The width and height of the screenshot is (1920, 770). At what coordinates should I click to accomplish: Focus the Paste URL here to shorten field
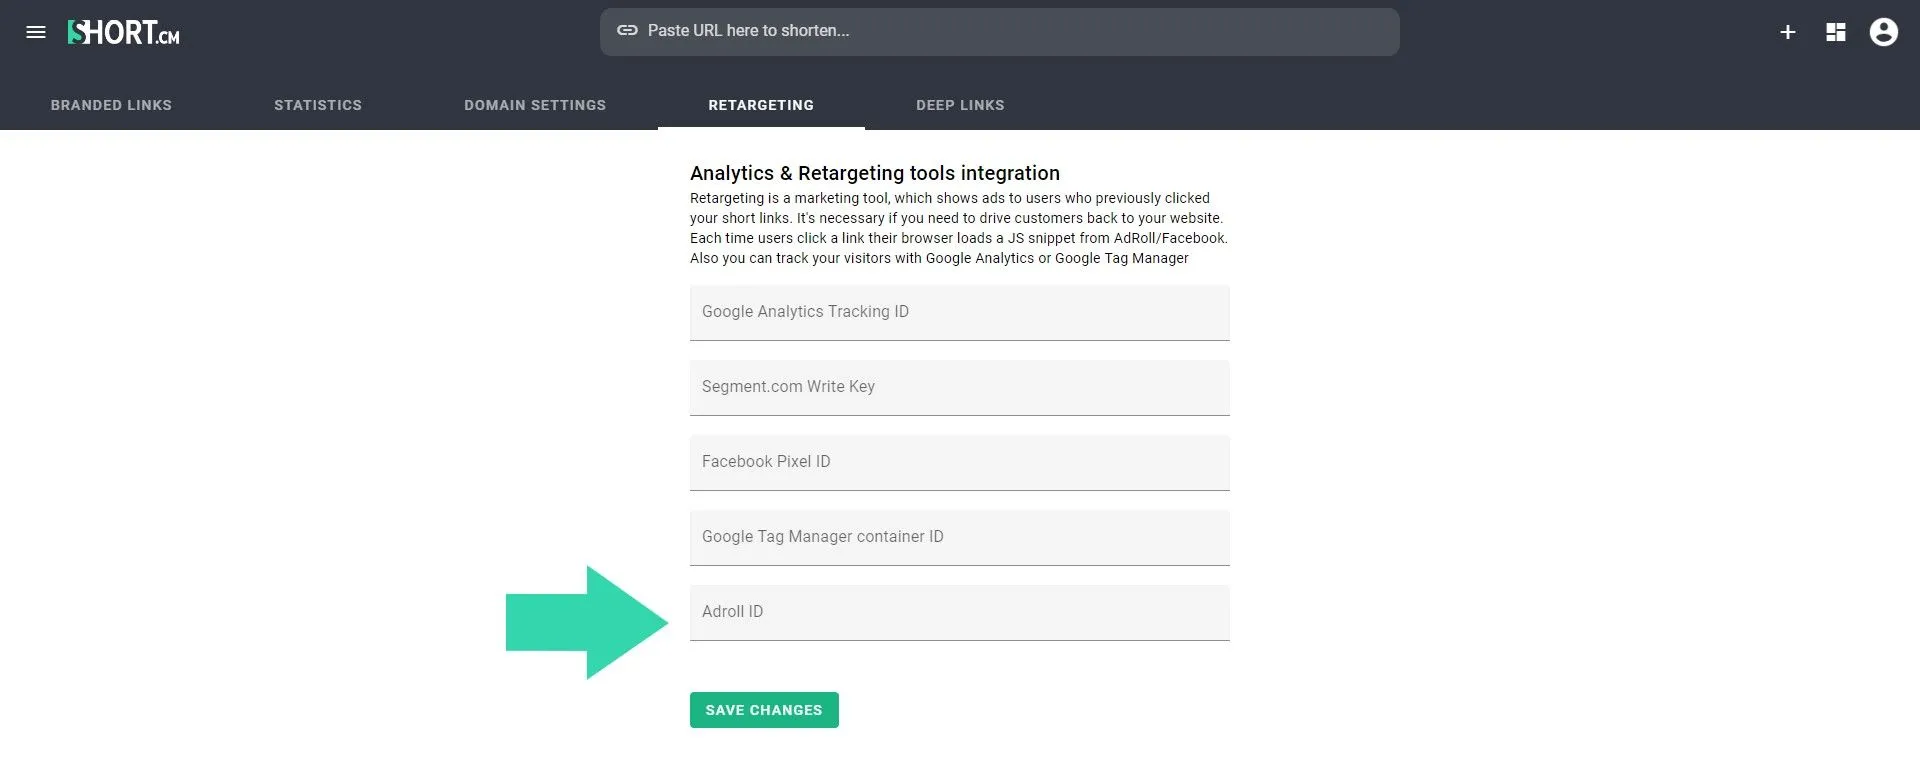1000,31
